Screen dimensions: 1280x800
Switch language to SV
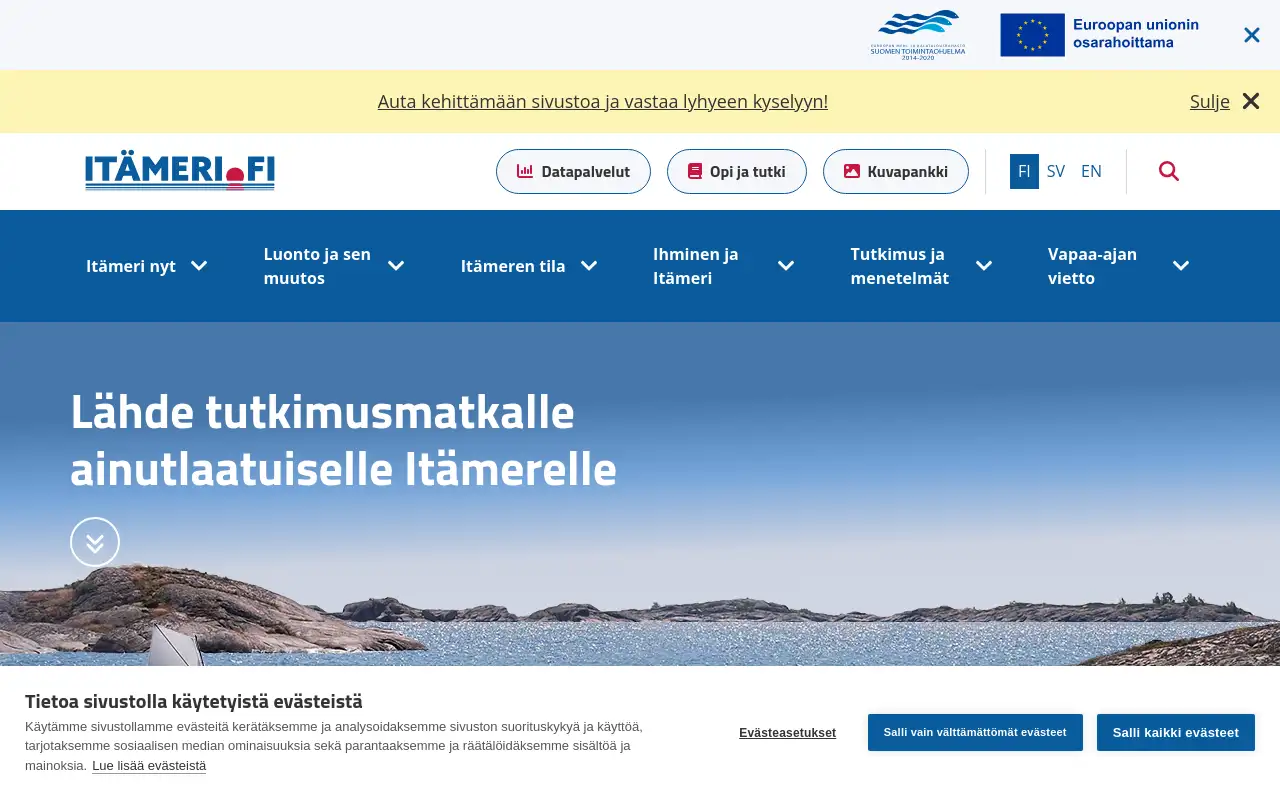coord(1056,171)
